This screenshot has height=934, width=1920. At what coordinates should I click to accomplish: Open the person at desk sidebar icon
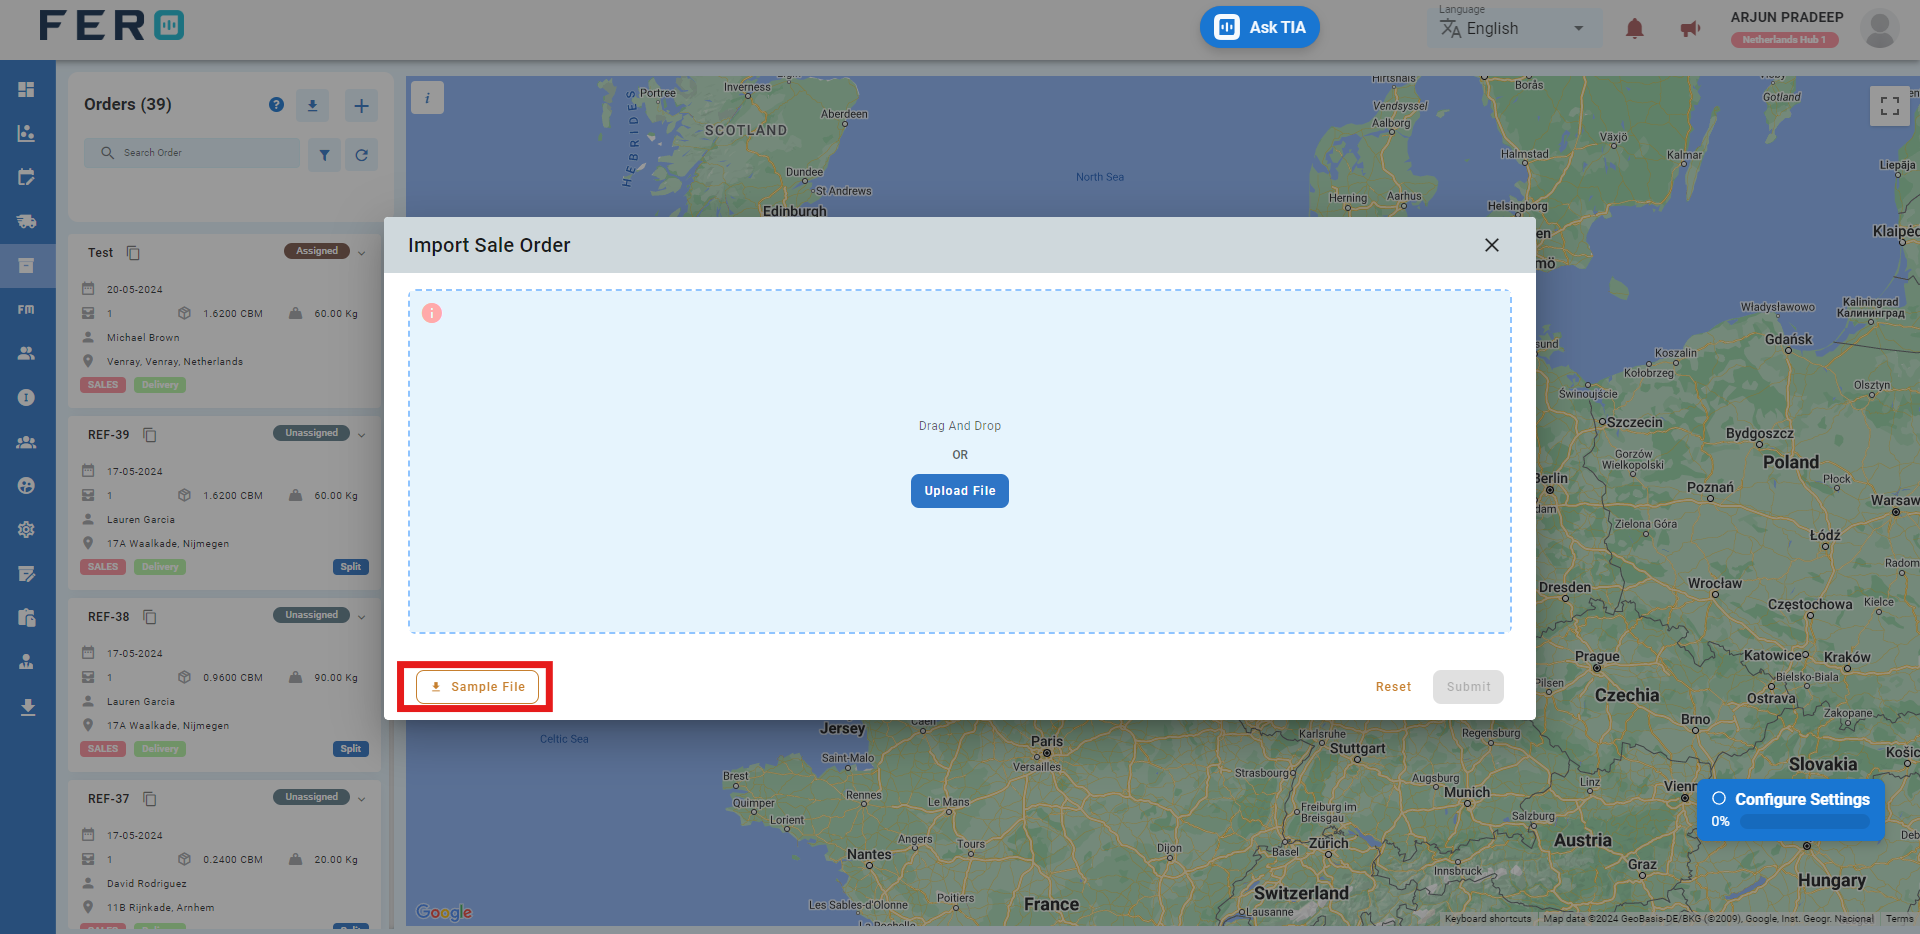(x=27, y=661)
